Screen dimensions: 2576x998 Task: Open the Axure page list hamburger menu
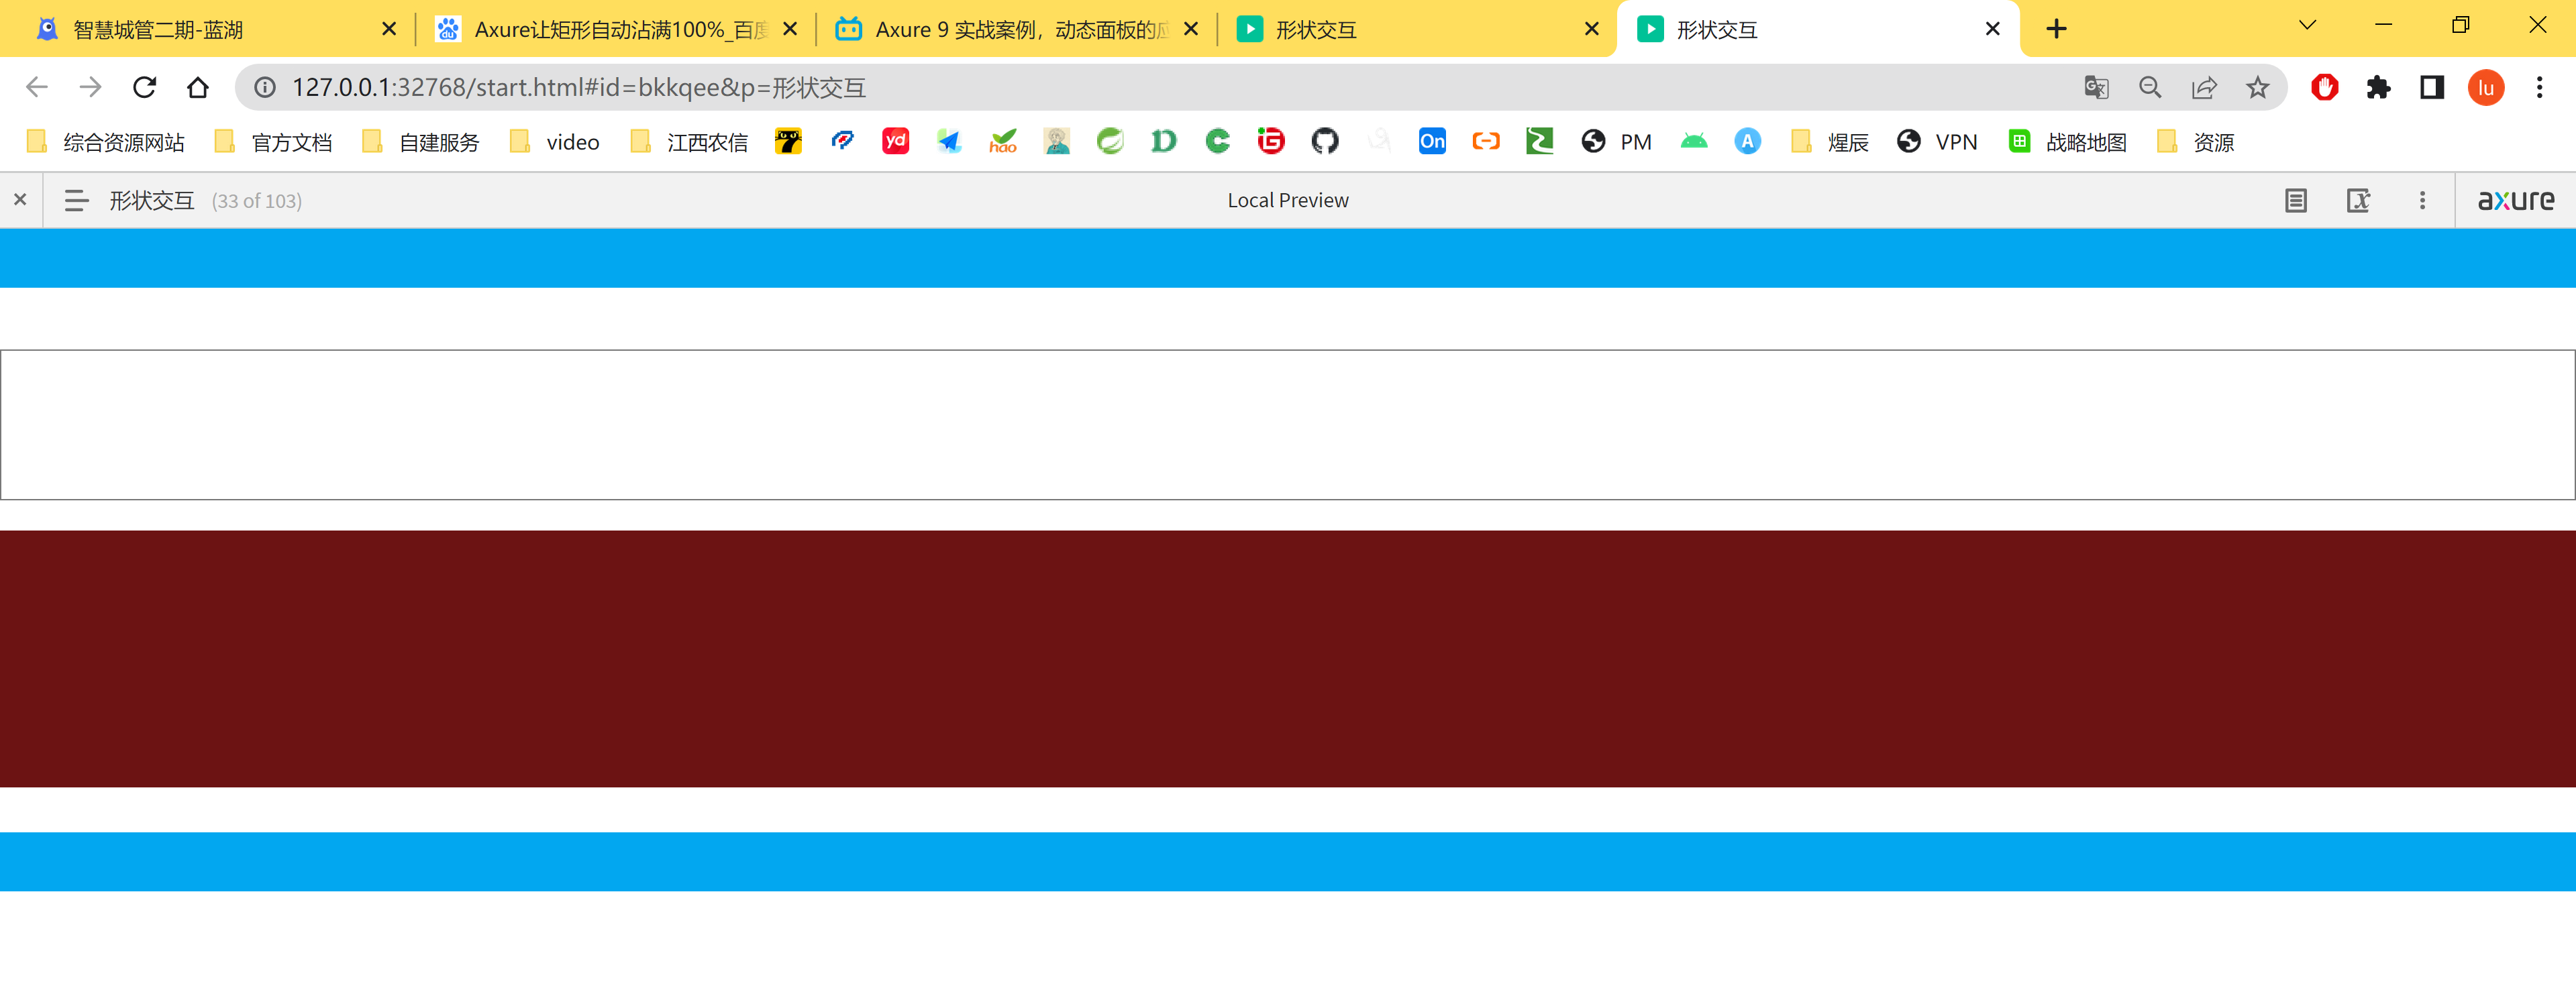click(76, 201)
